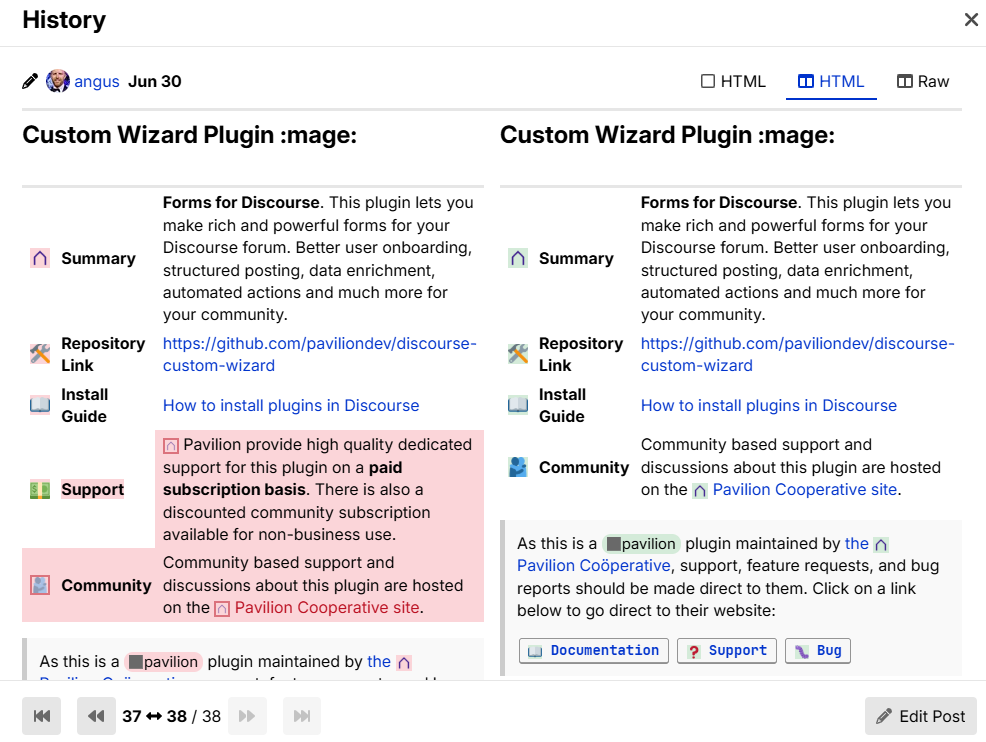986x742 pixels.
Task: Go to next revision
Action: (247, 716)
